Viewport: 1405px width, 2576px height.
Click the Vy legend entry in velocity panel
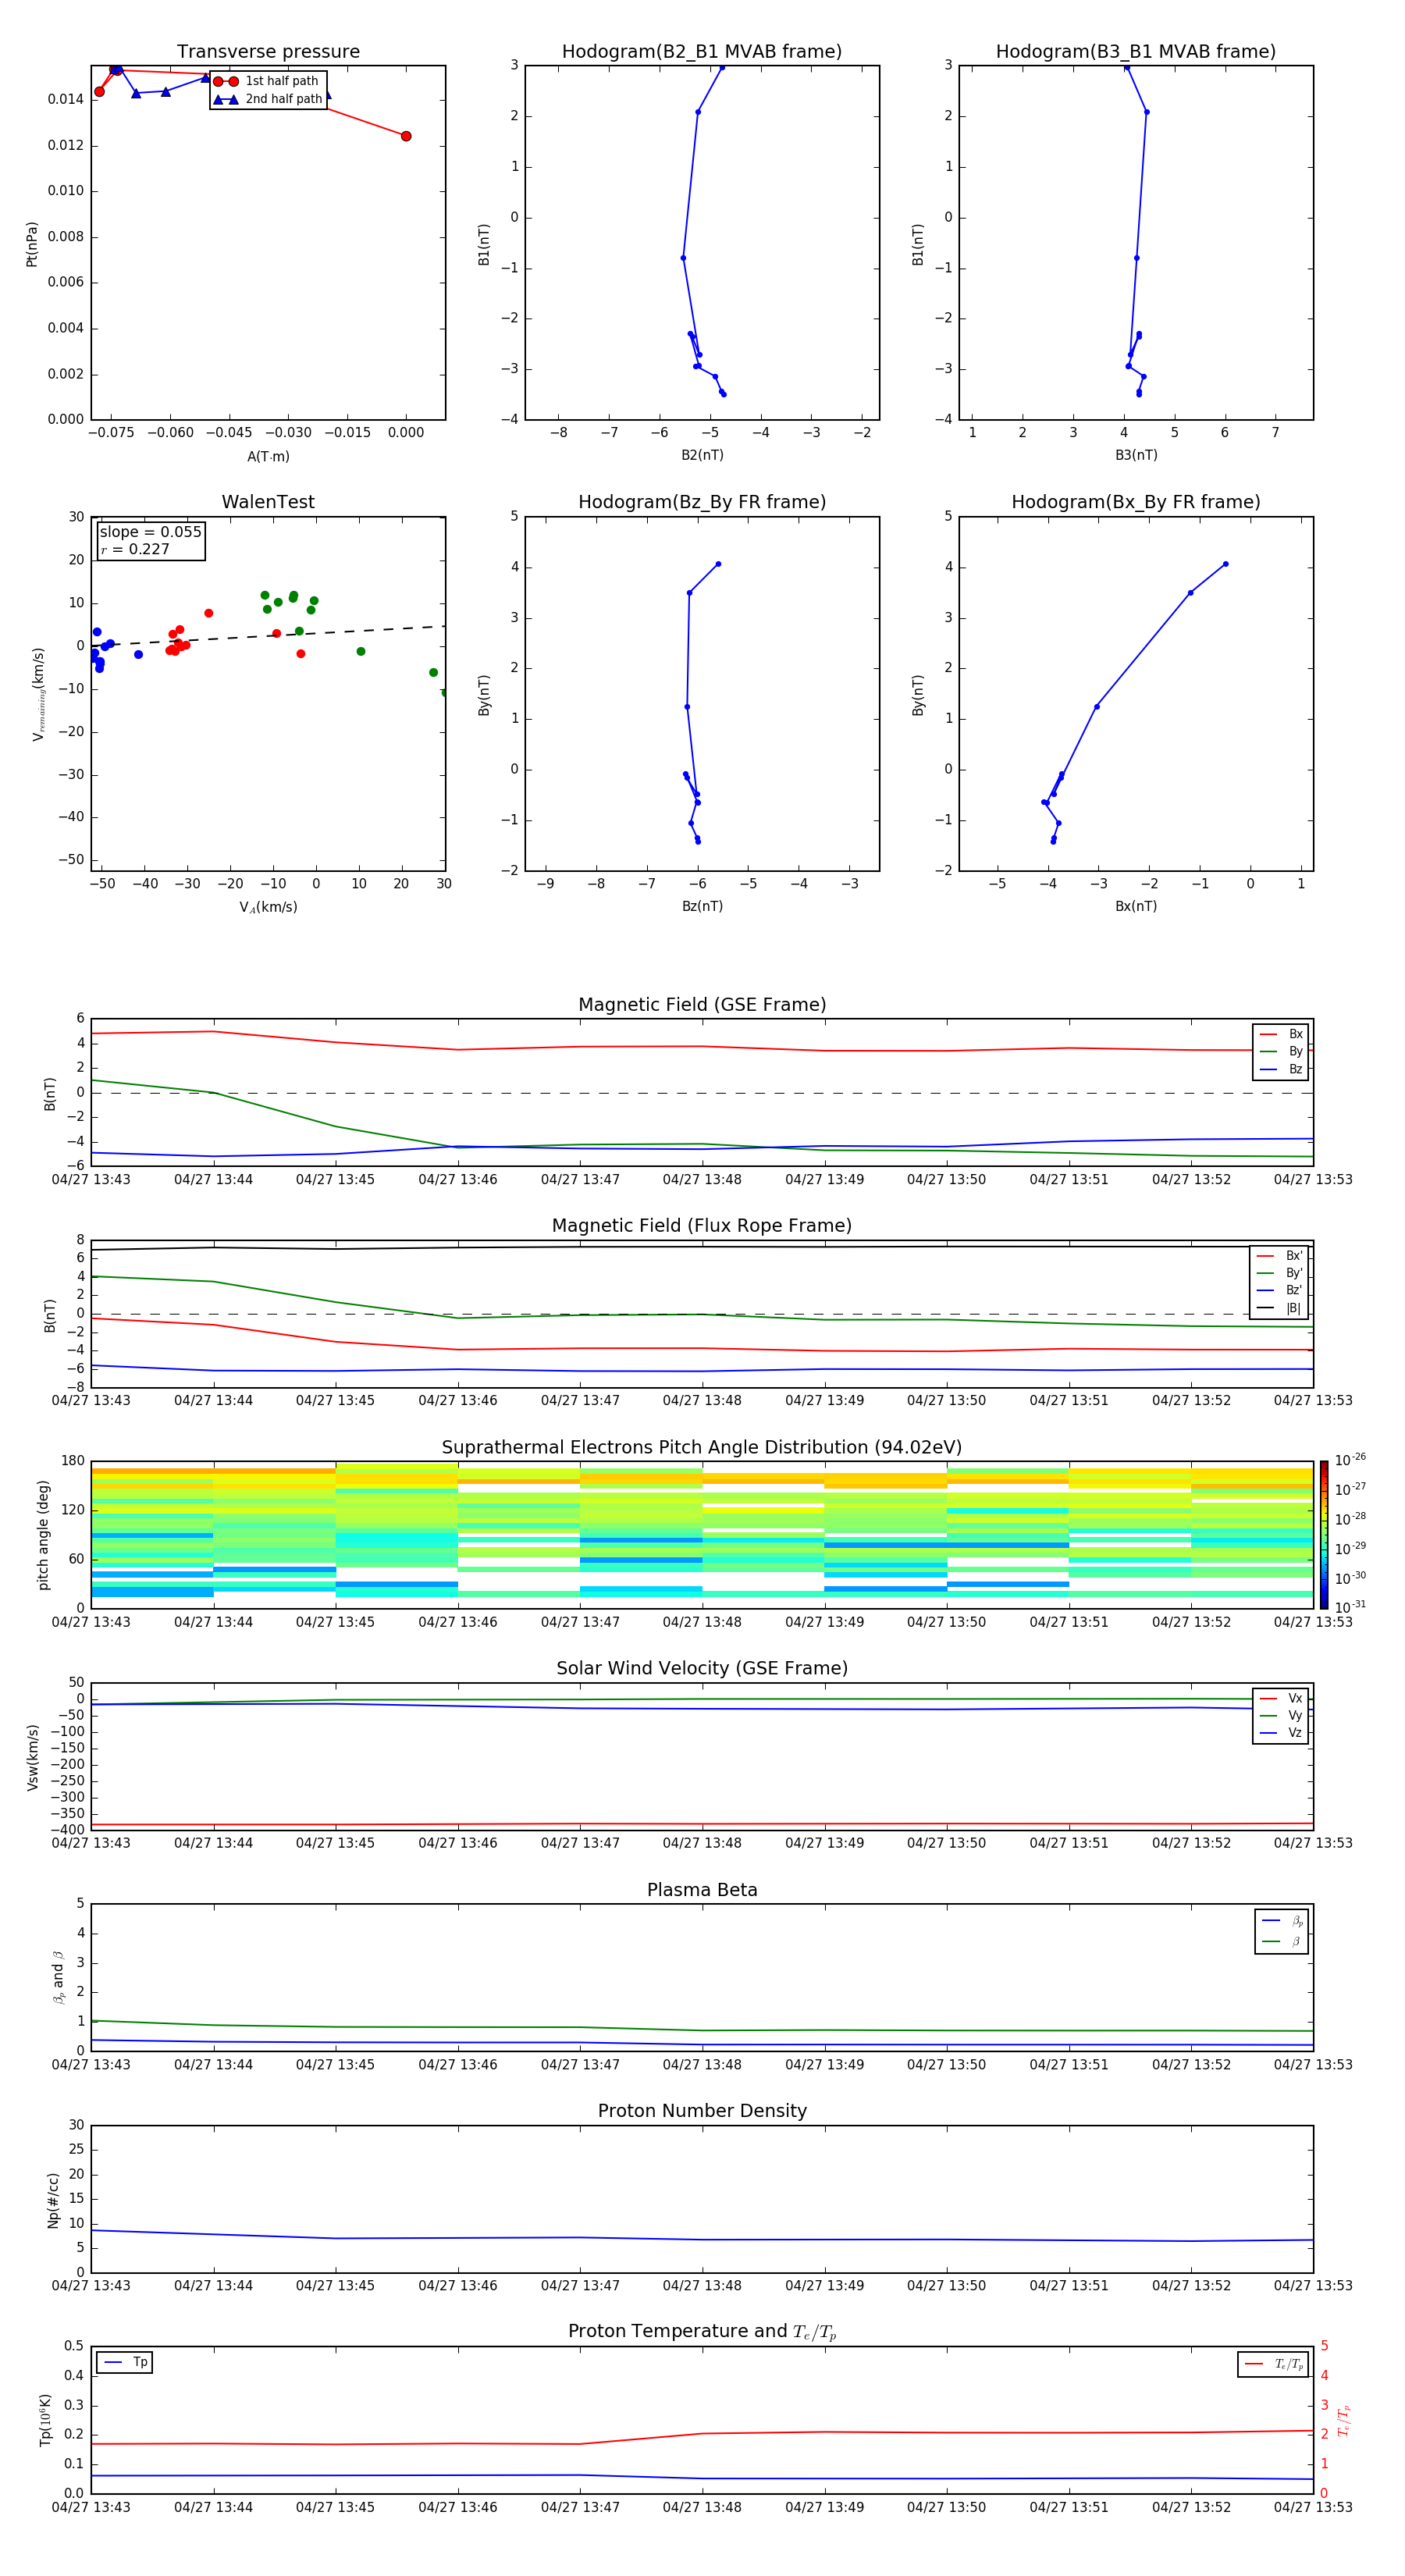point(1281,1715)
